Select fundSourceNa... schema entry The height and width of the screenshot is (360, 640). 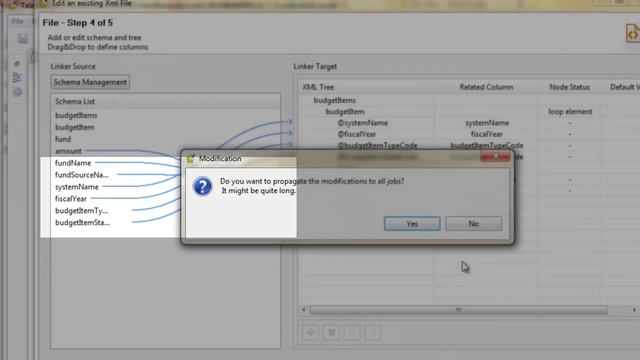coord(82,175)
